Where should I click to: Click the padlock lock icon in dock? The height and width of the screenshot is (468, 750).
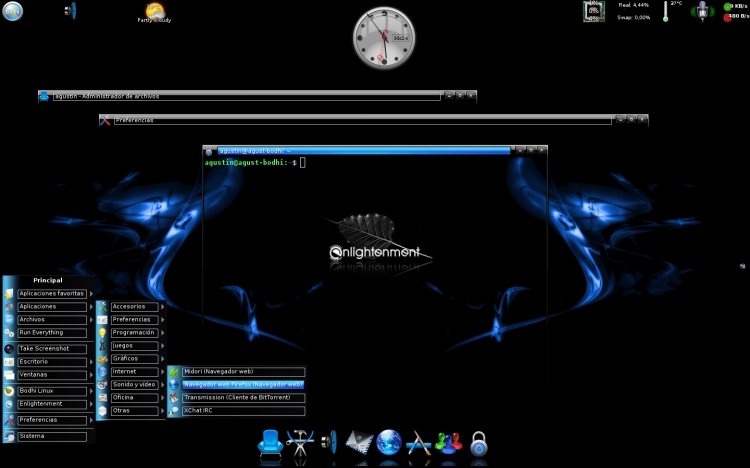pyautogui.click(x=478, y=444)
